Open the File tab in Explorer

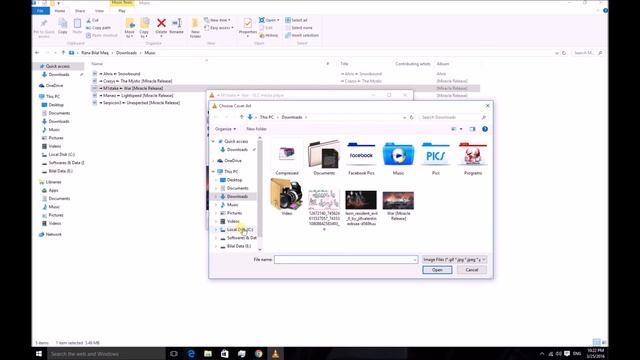[x=40, y=11]
